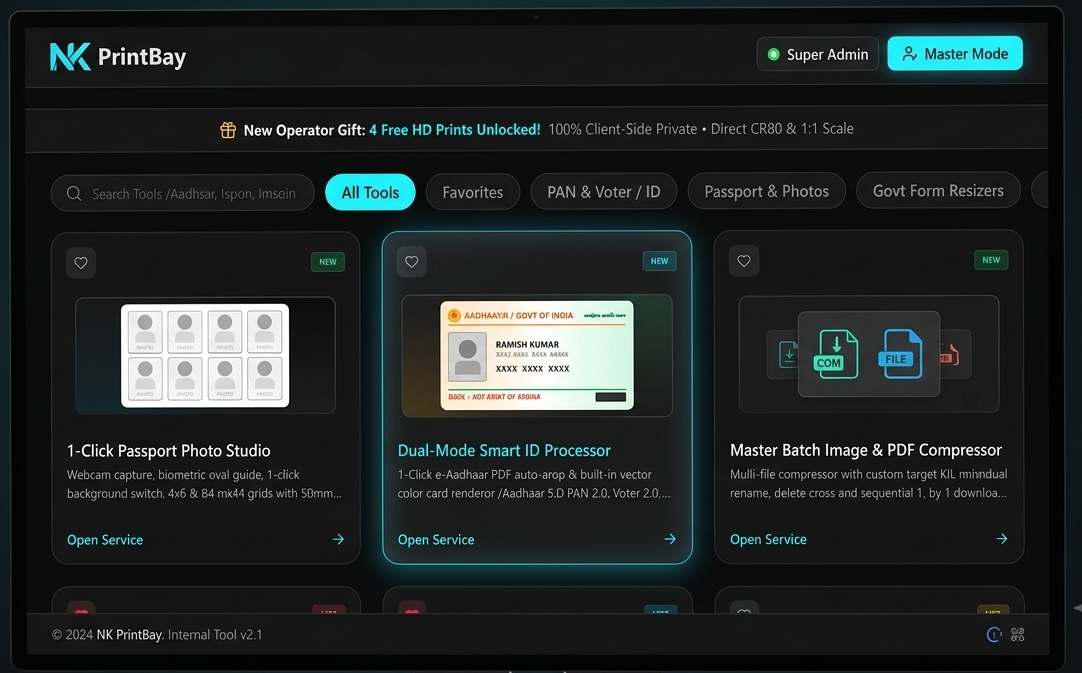The height and width of the screenshot is (673, 1082).
Task: Click the Aadhaar card preview thumbnail
Action: tap(537, 355)
